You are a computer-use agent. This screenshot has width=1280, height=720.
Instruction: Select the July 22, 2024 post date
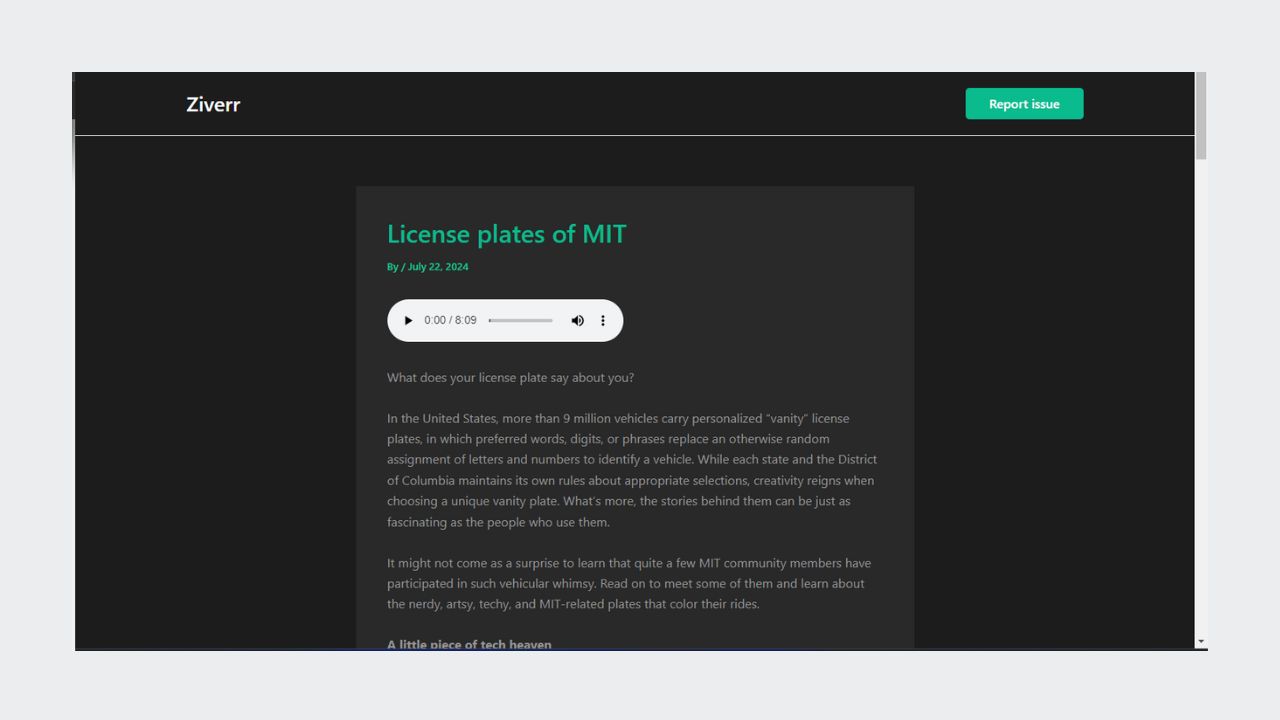pos(438,267)
